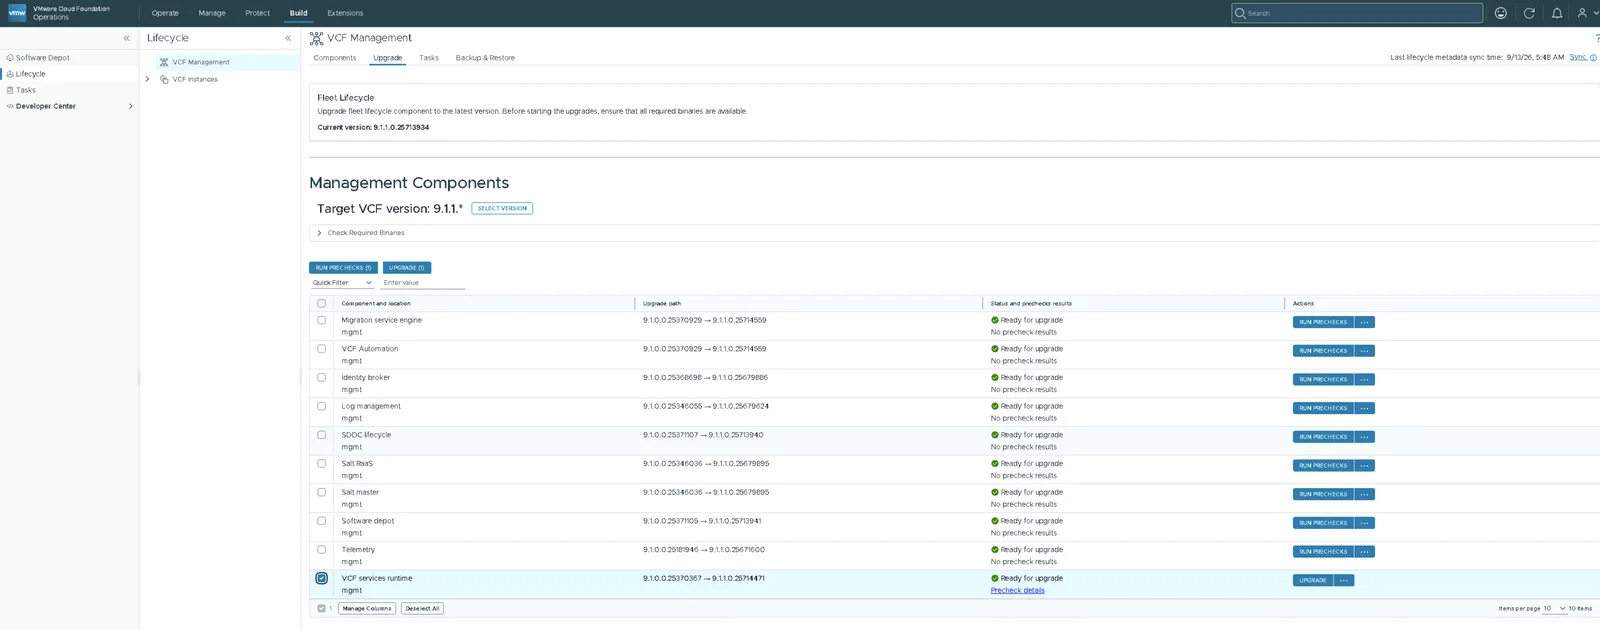Viewport: 1600px width, 630px height.
Task: Check the Log management row checkbox
Action: (x=321, y=406)
